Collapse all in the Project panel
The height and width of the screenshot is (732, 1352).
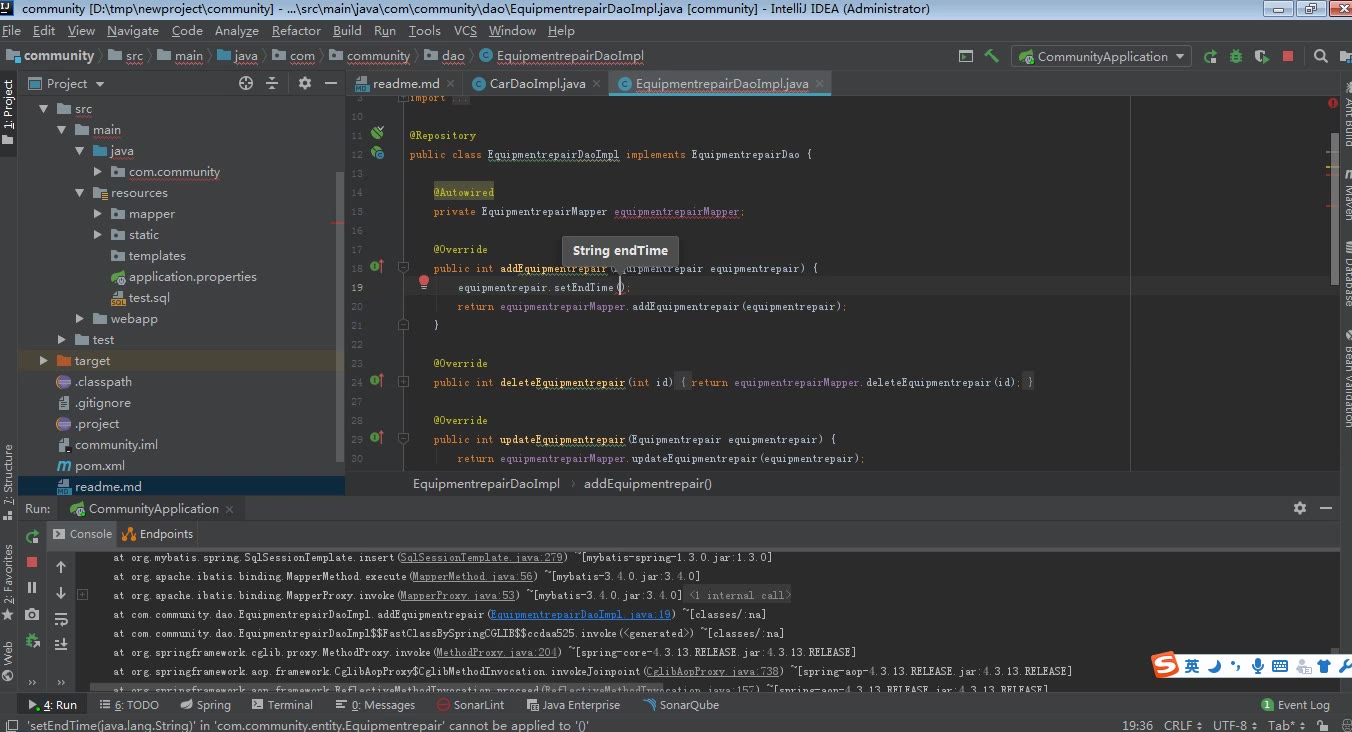[271, 84]
